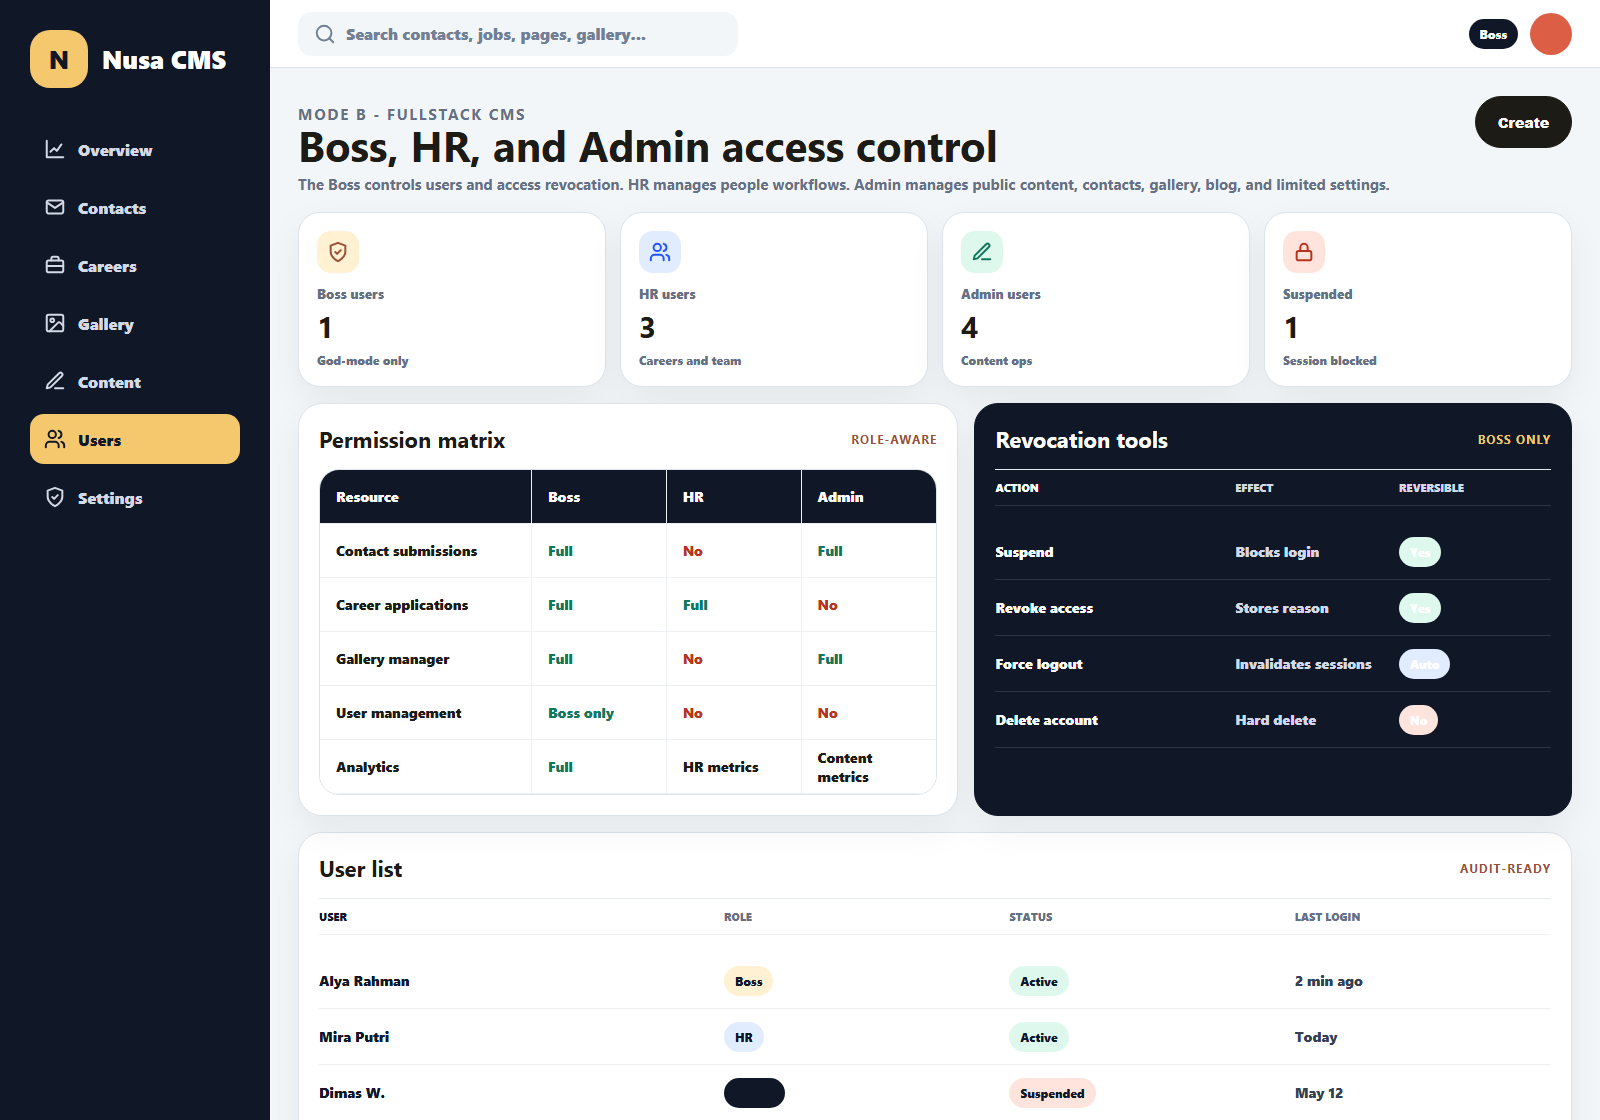Click the Nusa CMS logo badge
1600x1120 pixels.
click(59, 59)
